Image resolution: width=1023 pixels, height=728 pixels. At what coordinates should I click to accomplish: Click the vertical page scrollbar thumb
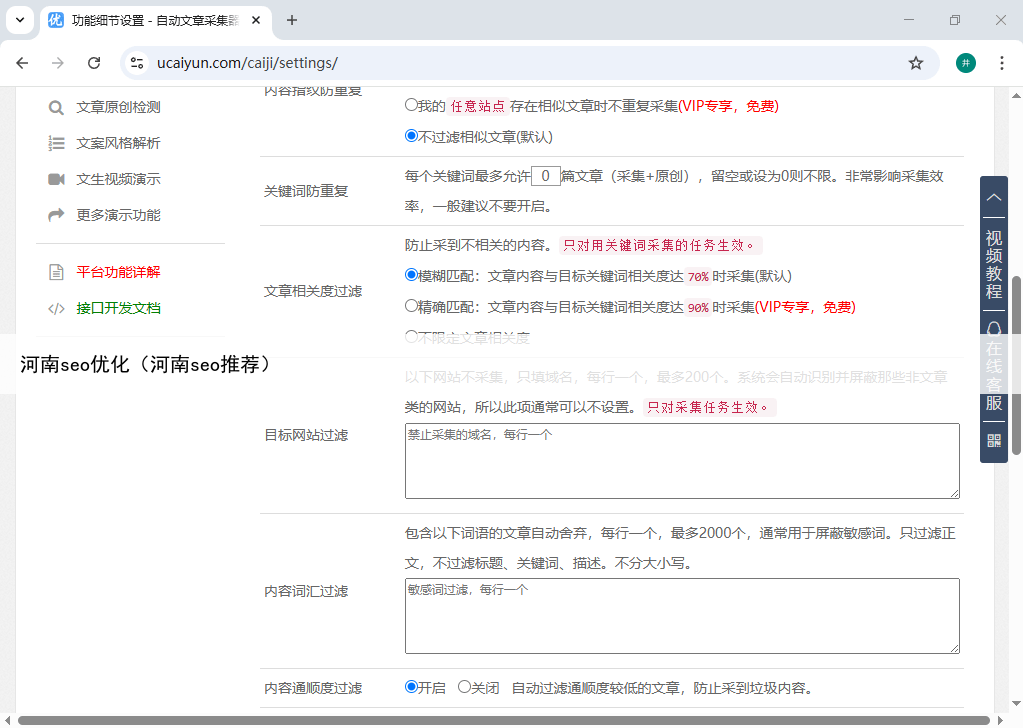click(1017, 360)
